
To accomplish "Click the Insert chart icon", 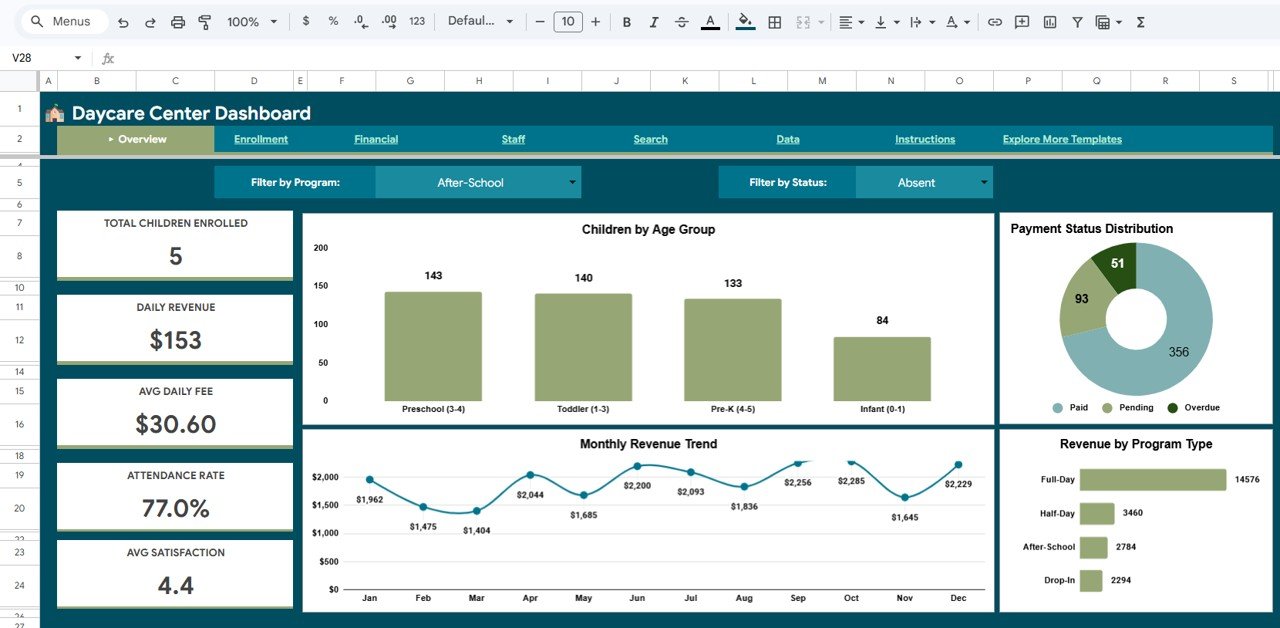I will click(1049, 21).
